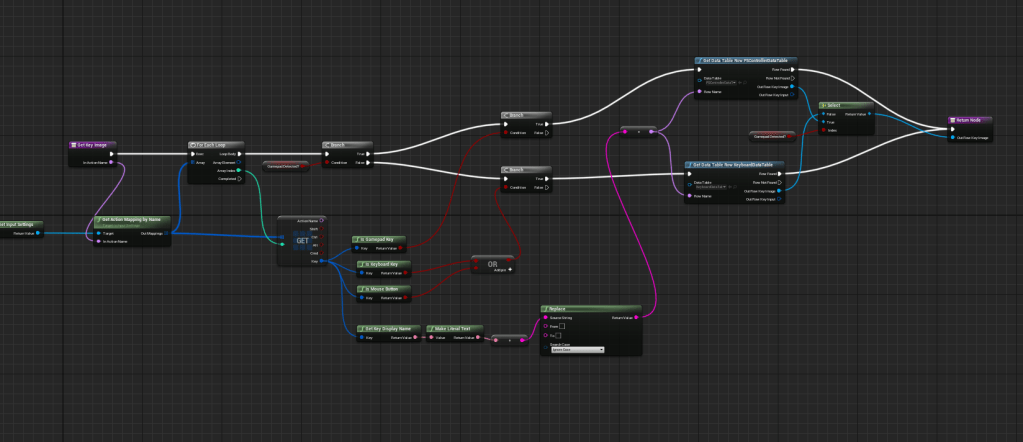This screenshot has width=1023, height=442.
Task: Click the To checkbox on Replace node
Action: point(560,335)
